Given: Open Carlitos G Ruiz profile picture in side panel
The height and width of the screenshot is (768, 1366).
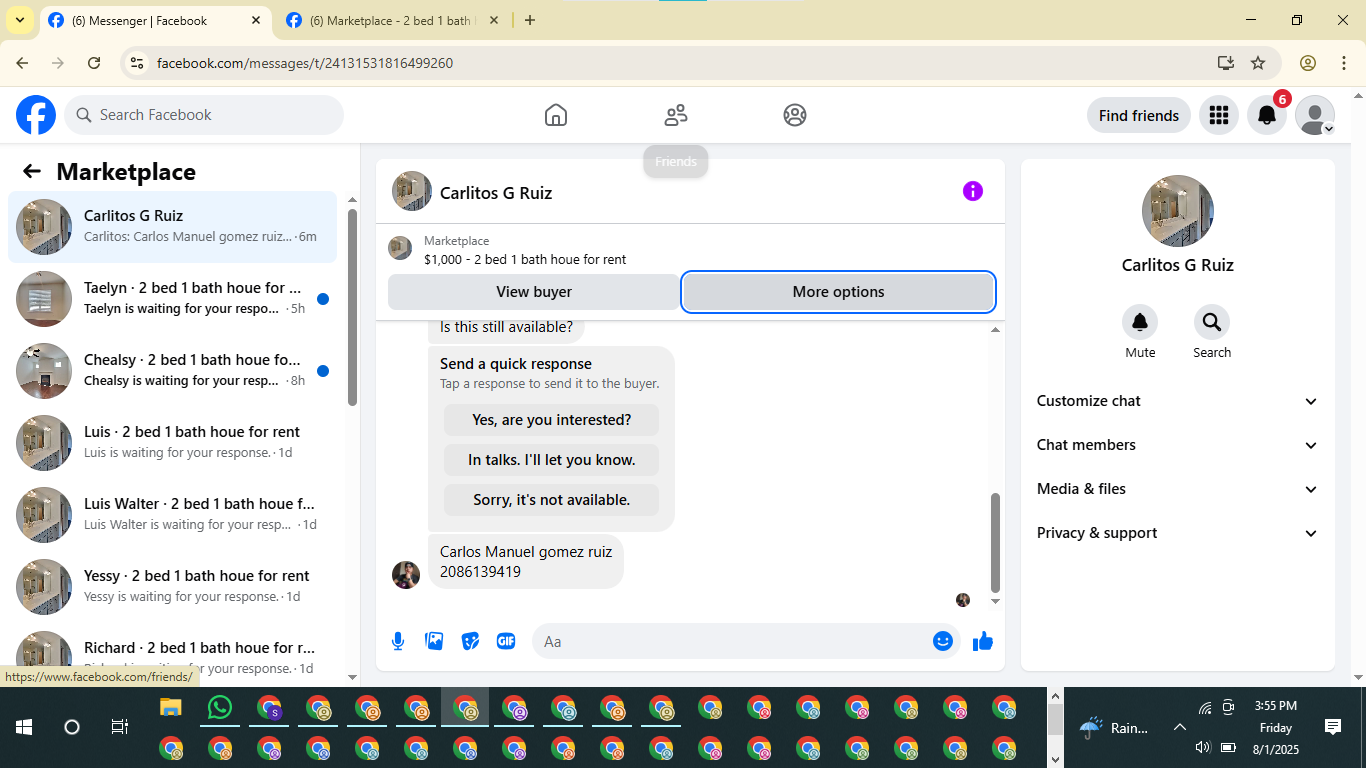Looking at the screenshot, I should [x=1178, y=211].
